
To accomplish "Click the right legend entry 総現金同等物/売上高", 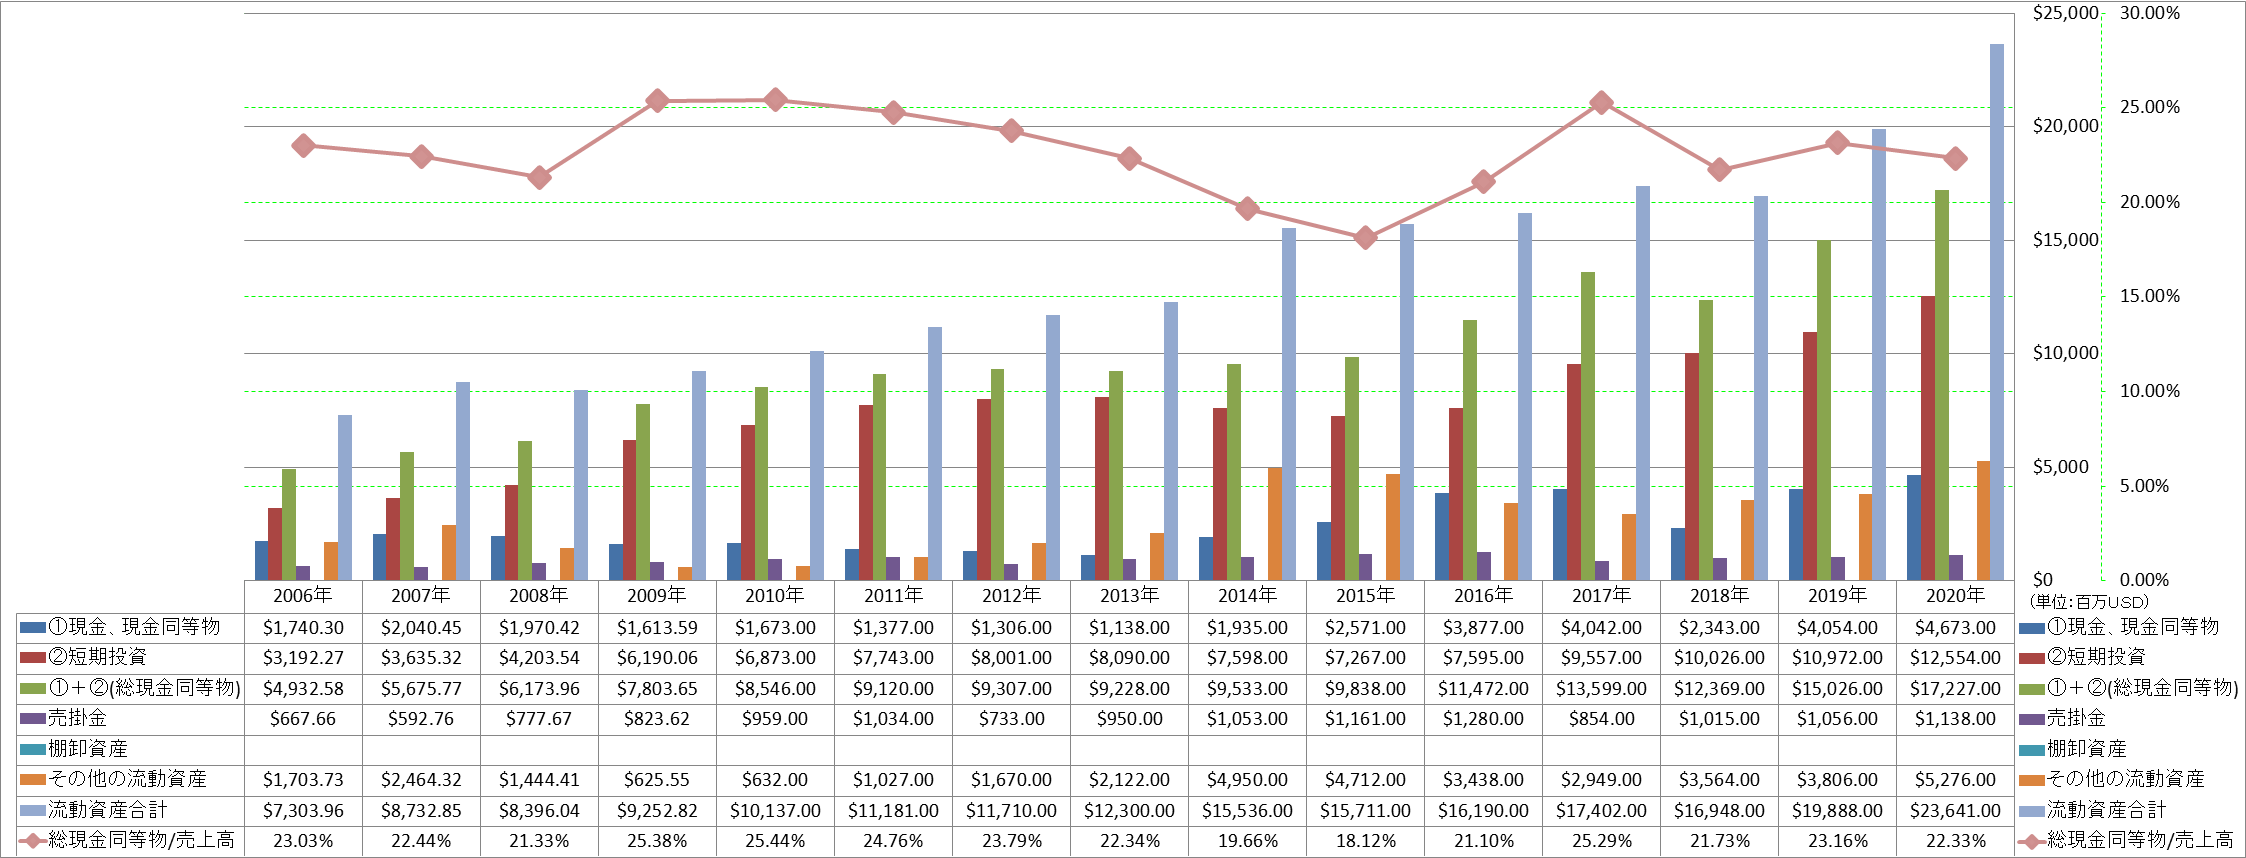I will tap(2126, 840).
